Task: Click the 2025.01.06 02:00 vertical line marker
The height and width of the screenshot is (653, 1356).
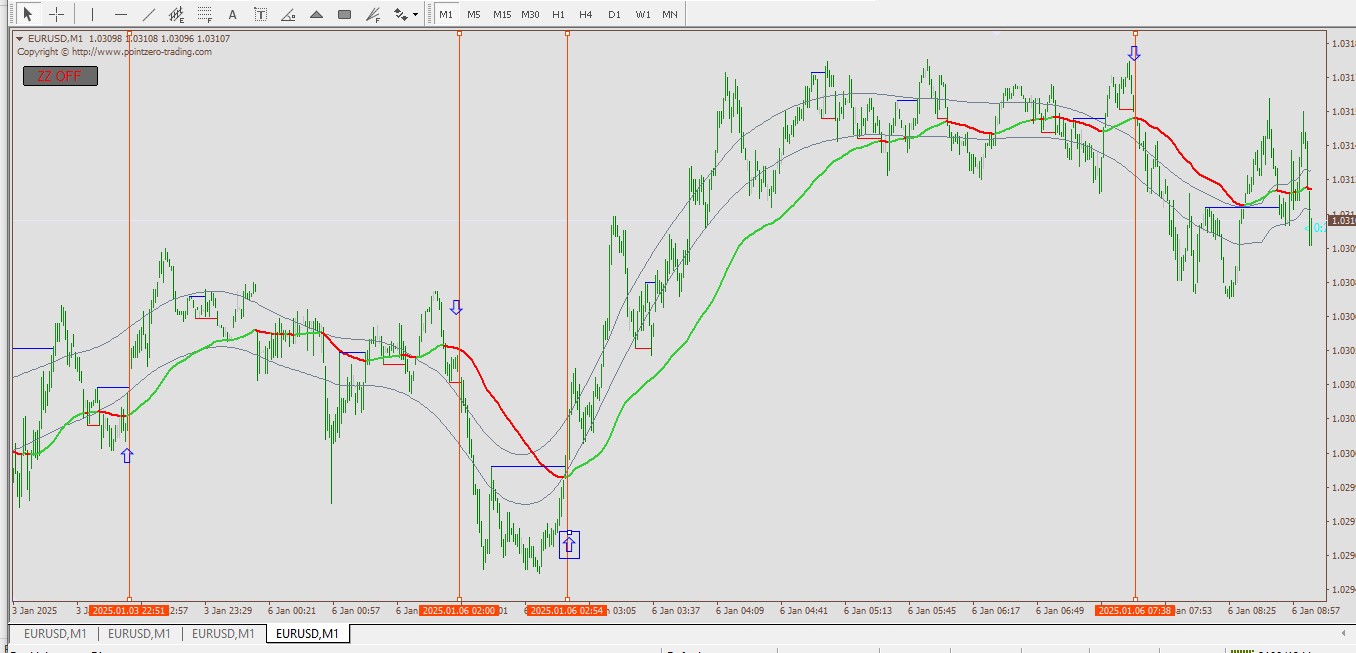Action: [x=459, y=610]
